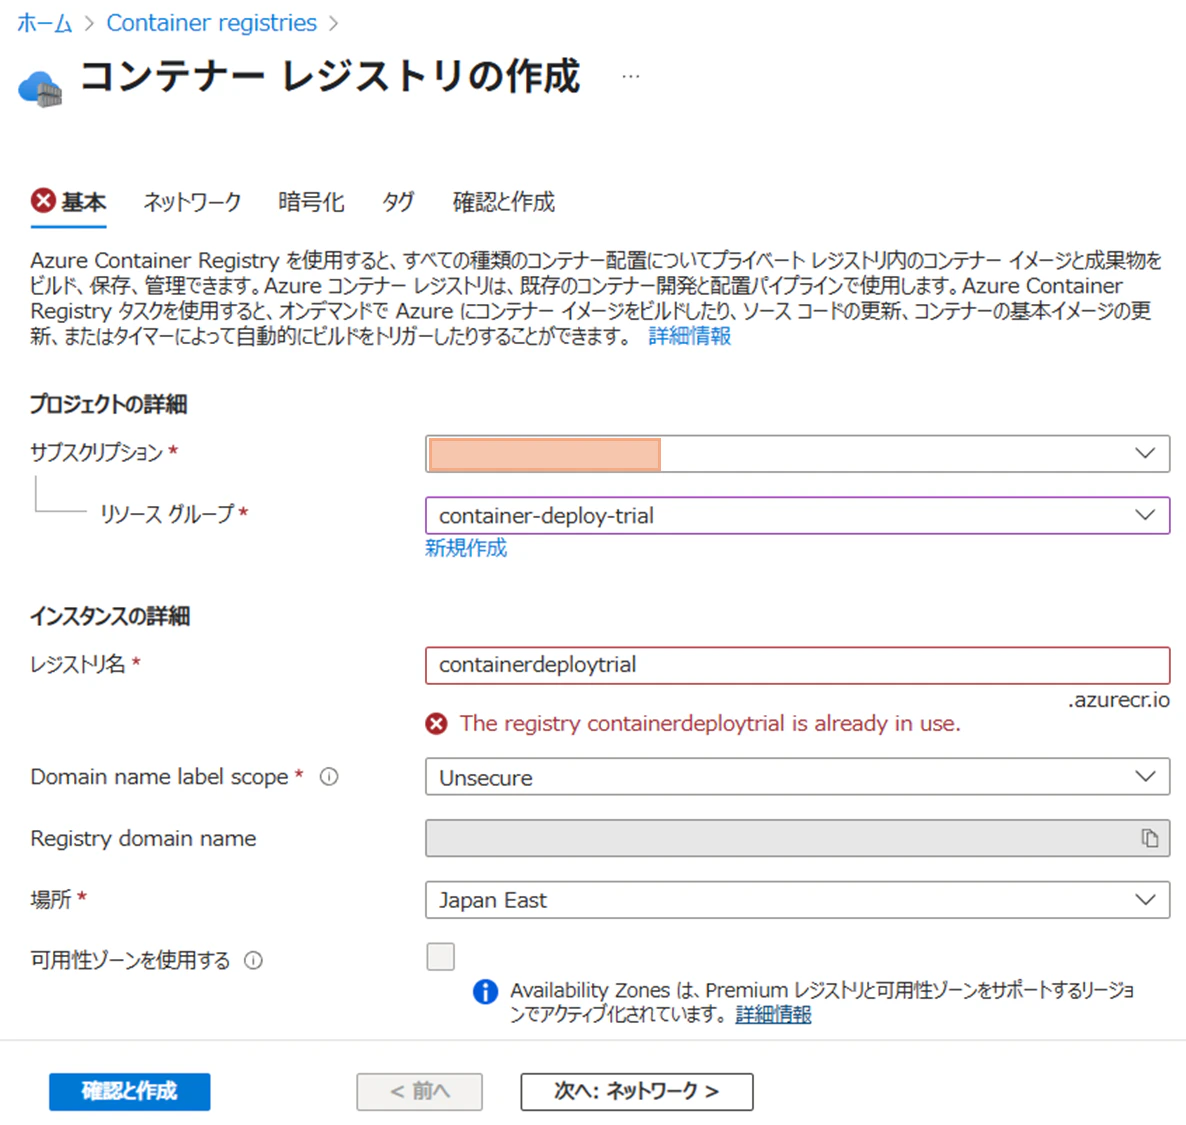The height and width of the screenshot is (1125, 1186).
Task: Click the < 前へ button
Action: point(419,1091)
